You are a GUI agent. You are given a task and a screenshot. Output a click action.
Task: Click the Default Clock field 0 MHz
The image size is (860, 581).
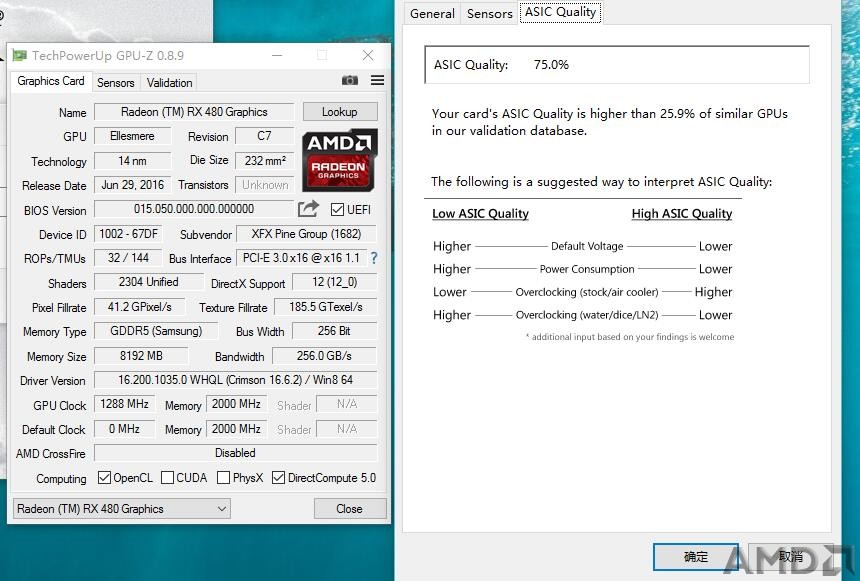[125, 428]
